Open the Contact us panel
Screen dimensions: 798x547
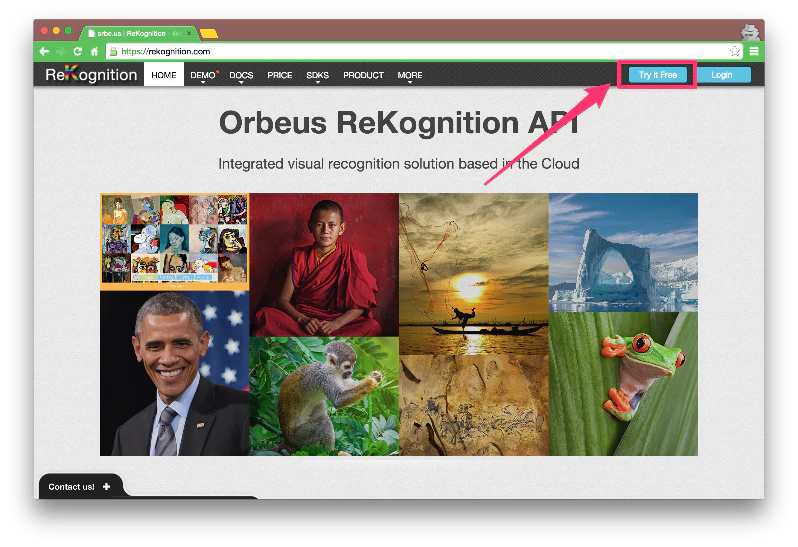(80, 486)
